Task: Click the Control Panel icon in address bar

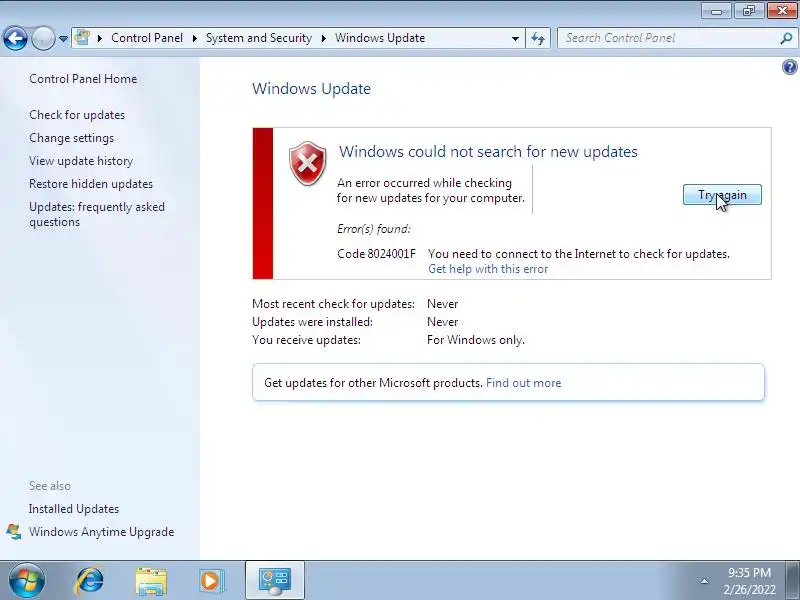Action: (x=82, y=38)
